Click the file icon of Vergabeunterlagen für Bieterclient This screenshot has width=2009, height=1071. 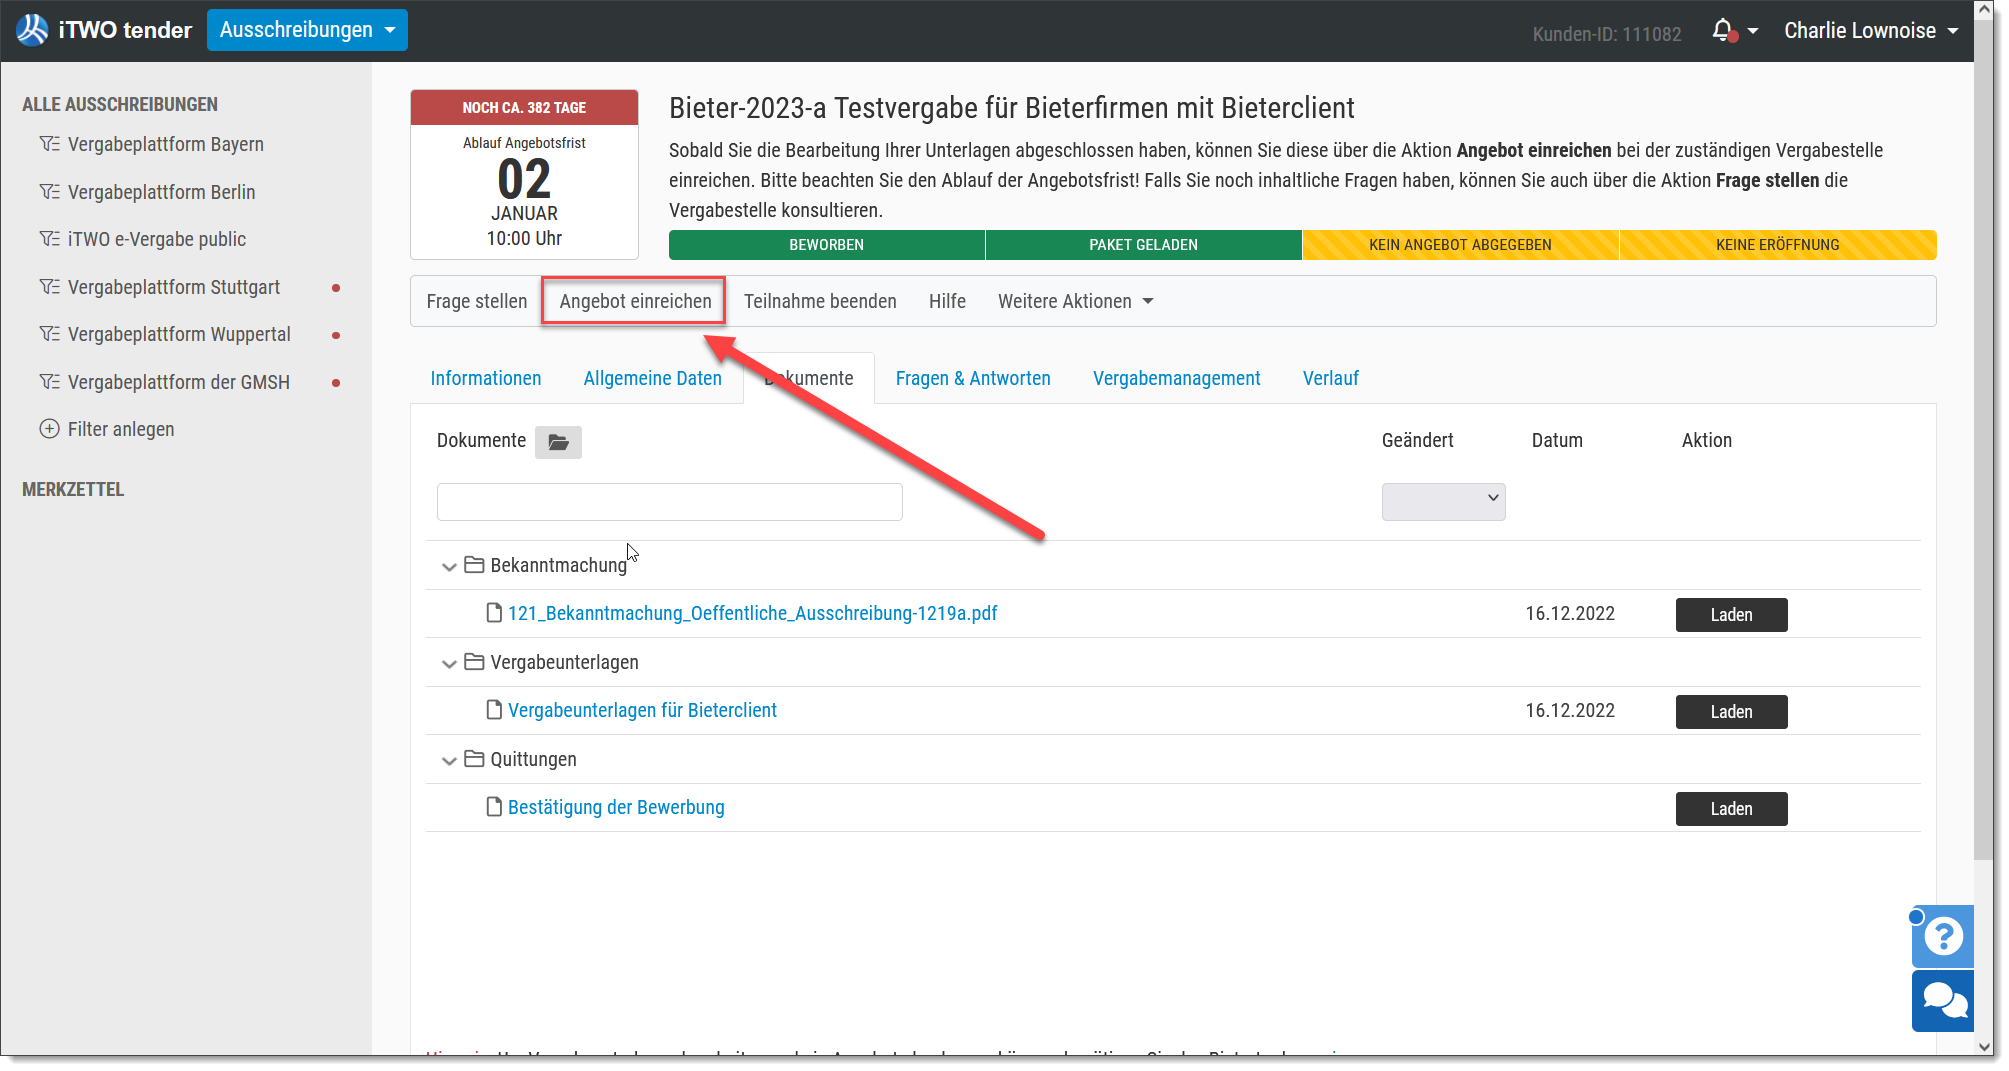494,710
